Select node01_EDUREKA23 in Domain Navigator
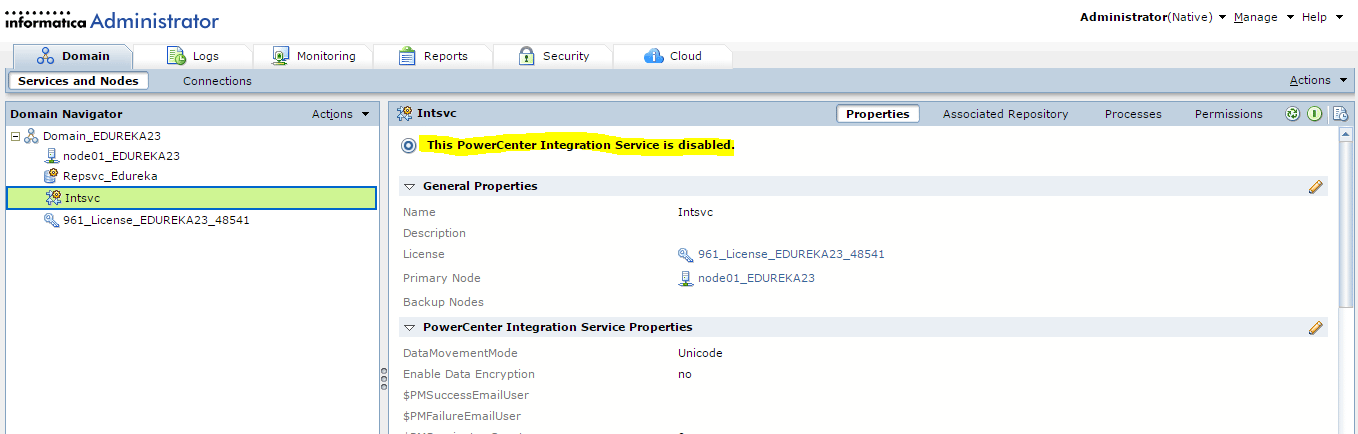 (121, 156)
